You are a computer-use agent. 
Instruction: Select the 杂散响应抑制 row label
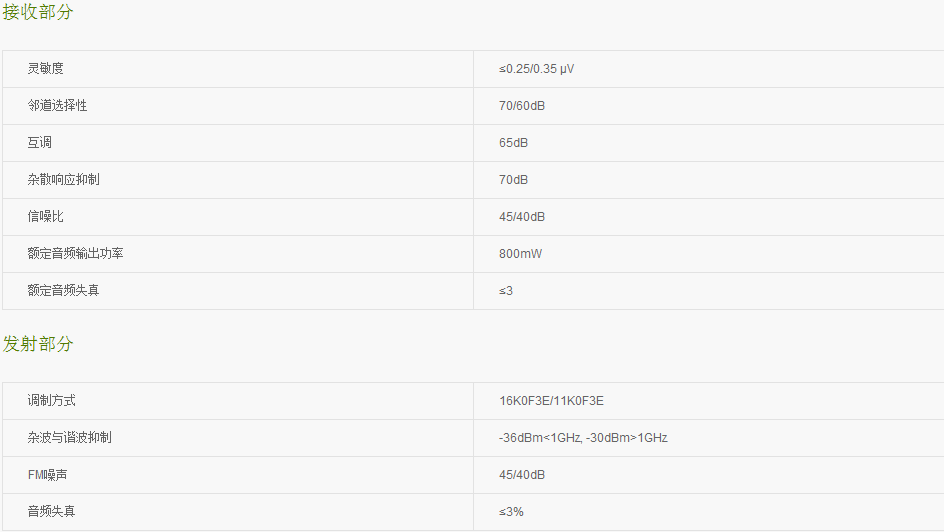pyautogui.click(x=63, y=179)
